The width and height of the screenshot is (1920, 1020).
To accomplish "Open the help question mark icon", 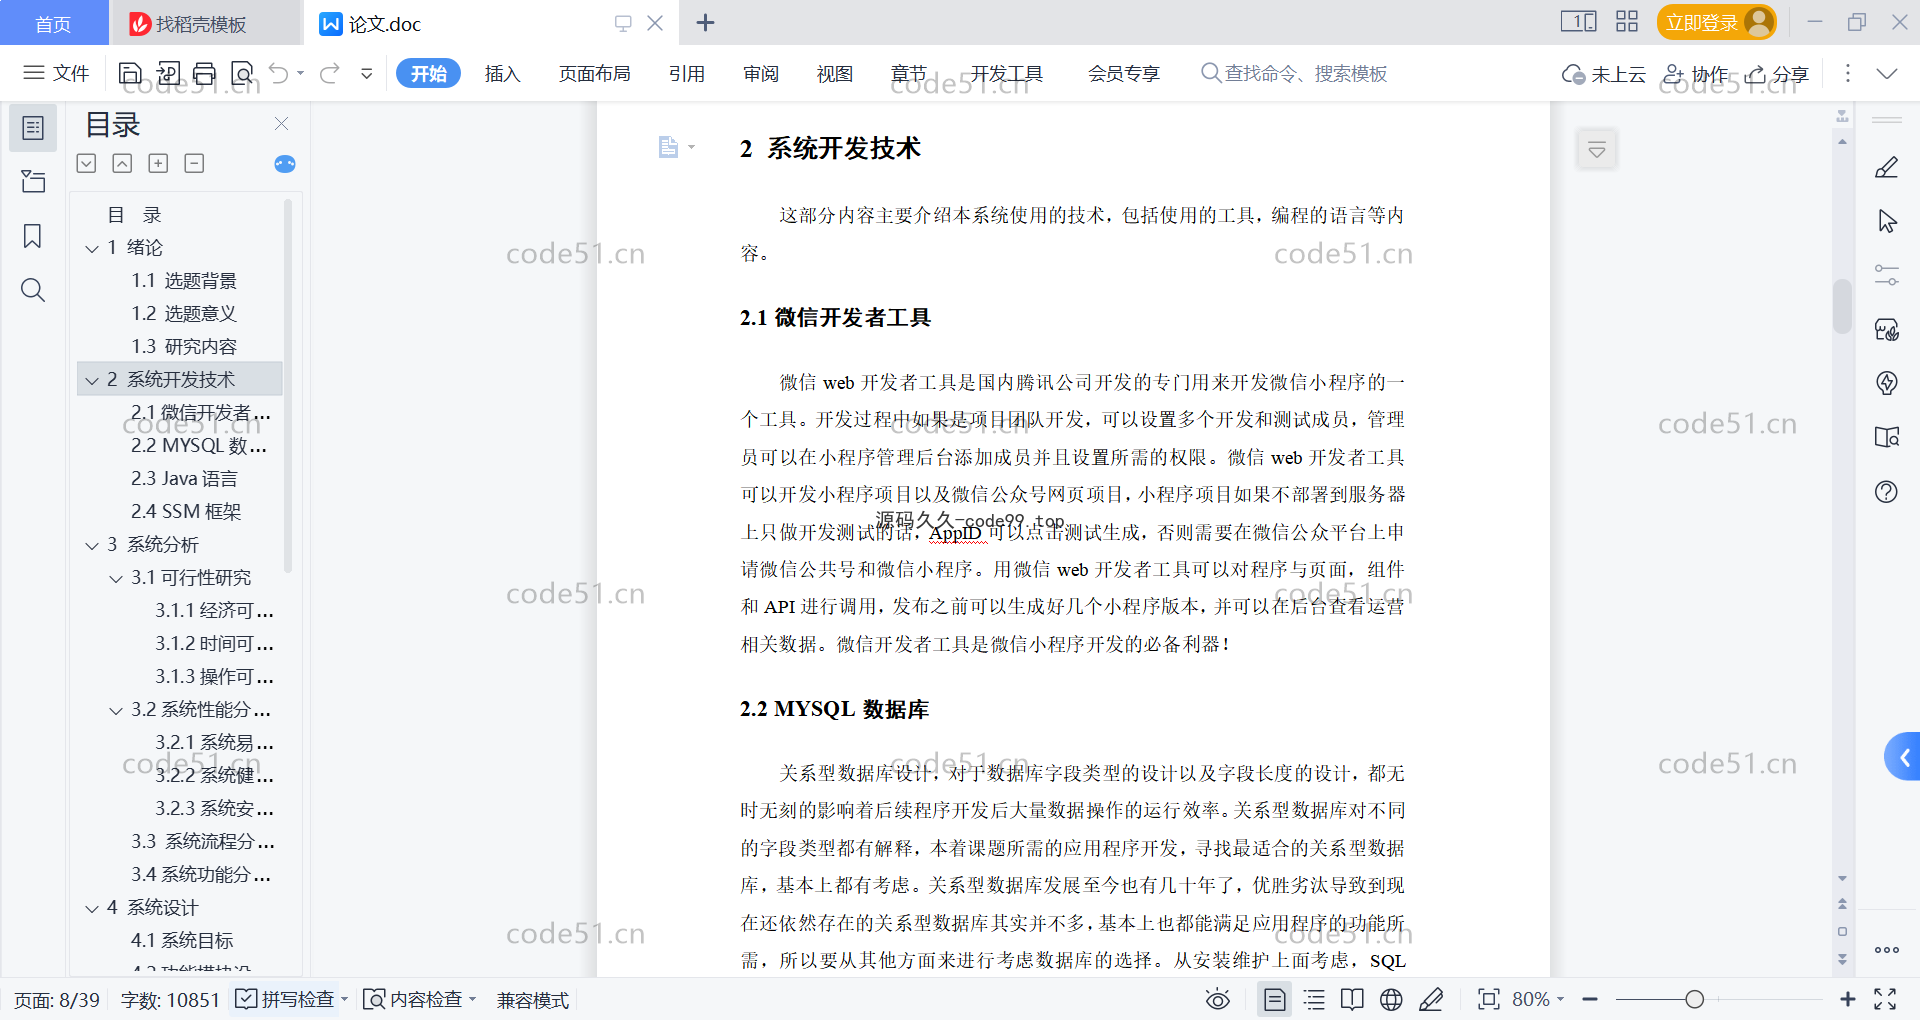I will pos(1887,491).
